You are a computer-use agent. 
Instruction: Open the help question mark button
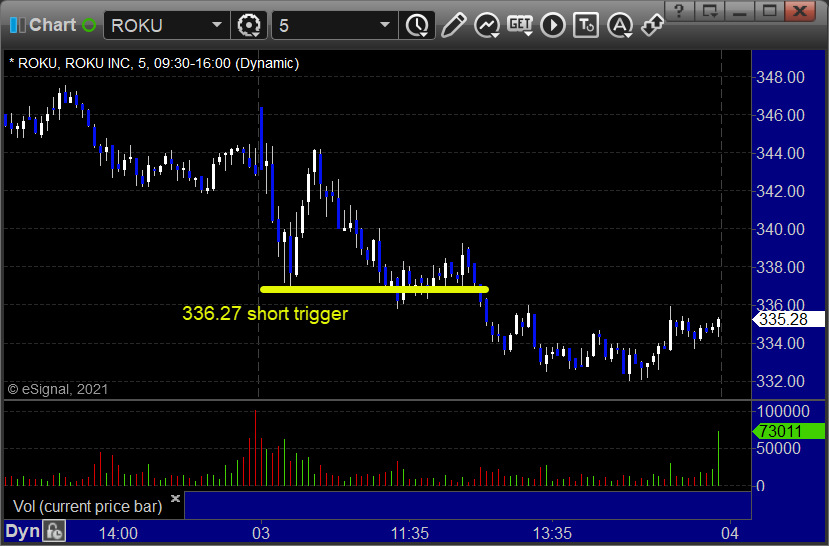click(x=679, y=11)
